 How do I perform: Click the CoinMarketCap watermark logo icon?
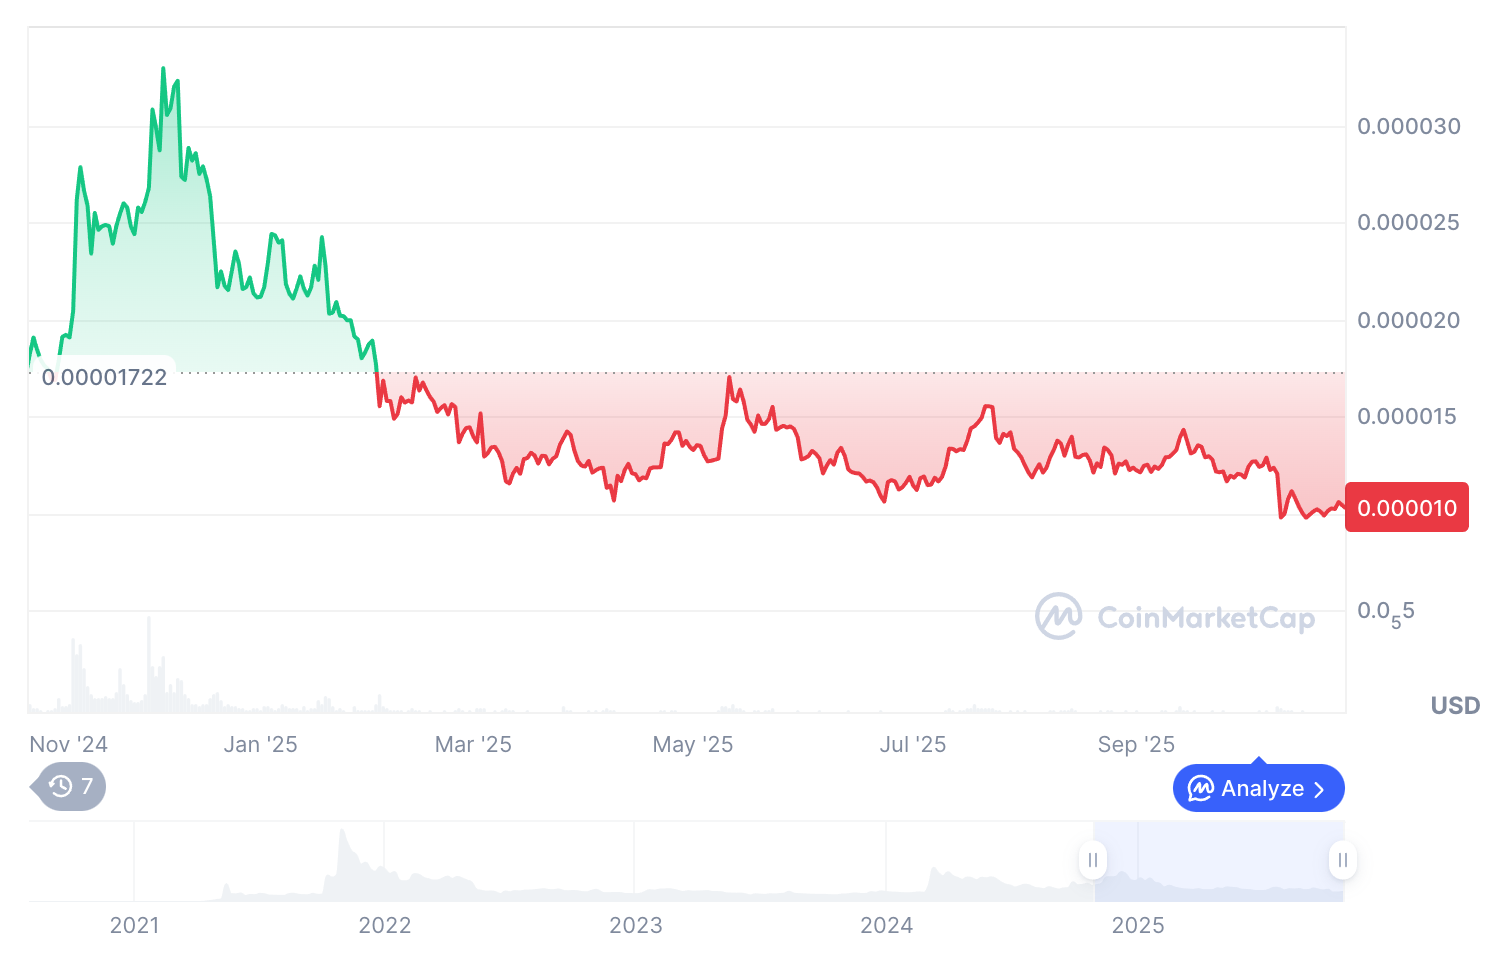click(x=1058, y=616)
